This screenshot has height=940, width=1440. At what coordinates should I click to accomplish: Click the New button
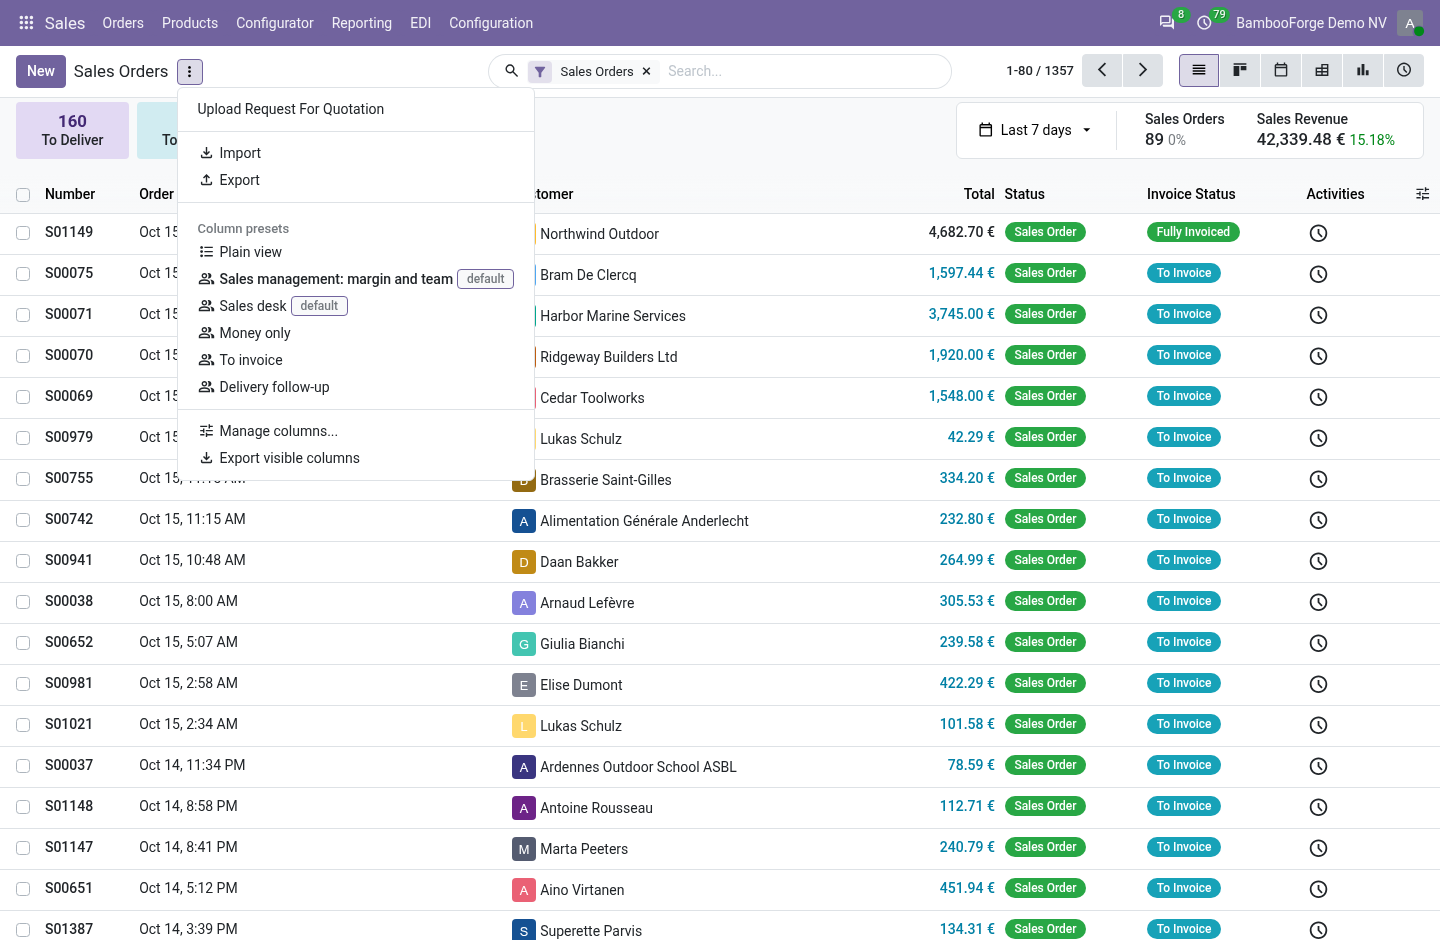point(41,71)
